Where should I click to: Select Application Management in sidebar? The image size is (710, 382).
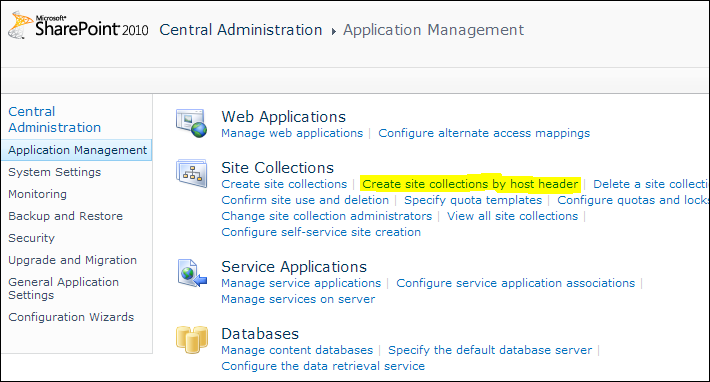(x=77, y=150)
